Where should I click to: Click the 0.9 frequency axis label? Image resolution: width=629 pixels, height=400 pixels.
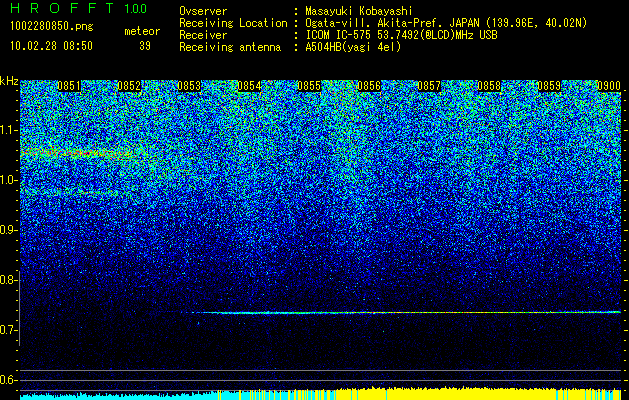point(8,230)
